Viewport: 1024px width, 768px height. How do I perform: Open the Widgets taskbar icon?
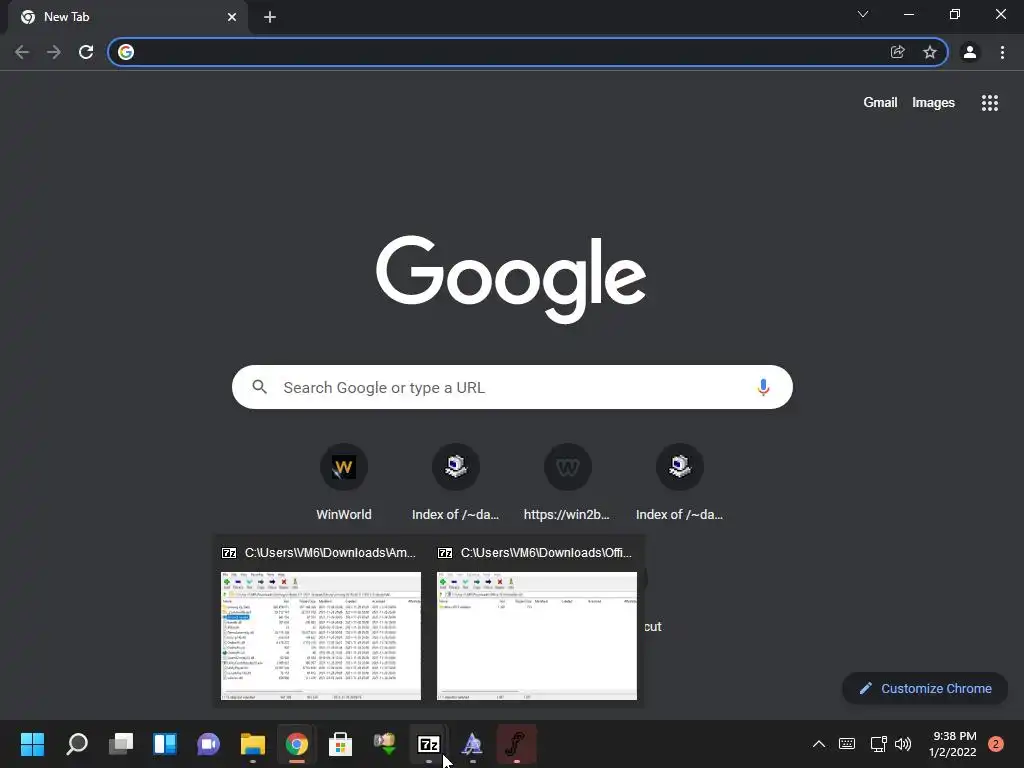[x=165, y=744]
